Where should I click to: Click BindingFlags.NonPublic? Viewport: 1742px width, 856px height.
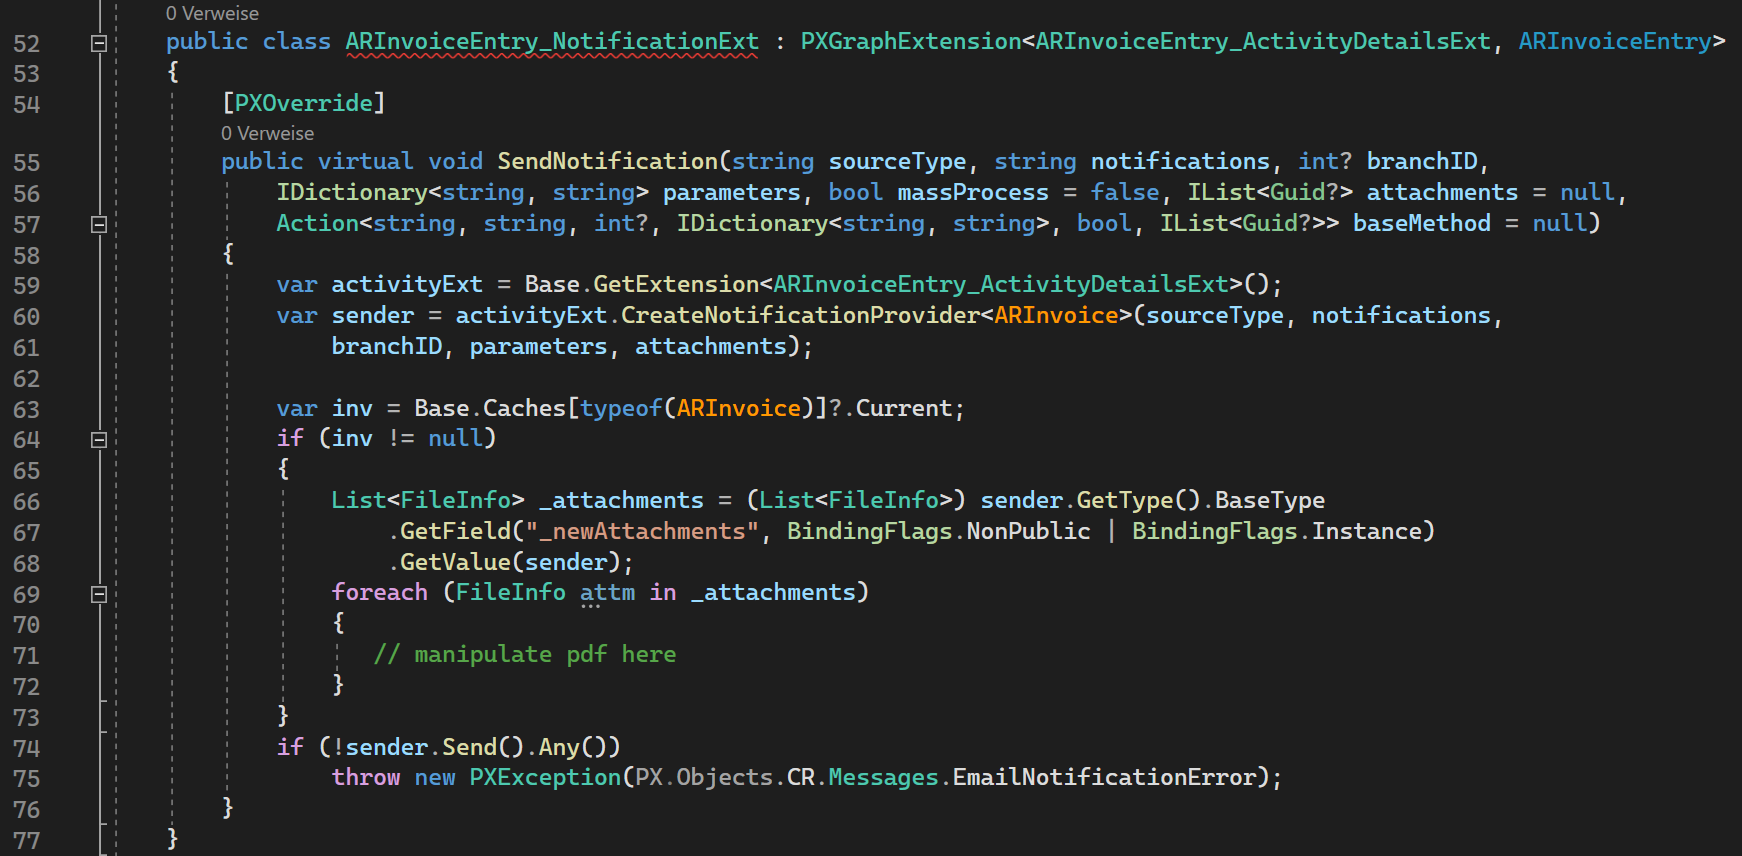point(939,532)
